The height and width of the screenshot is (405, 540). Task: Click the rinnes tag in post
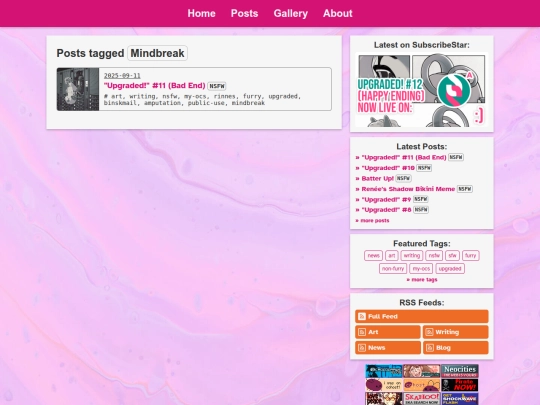(x=225, y=96)
